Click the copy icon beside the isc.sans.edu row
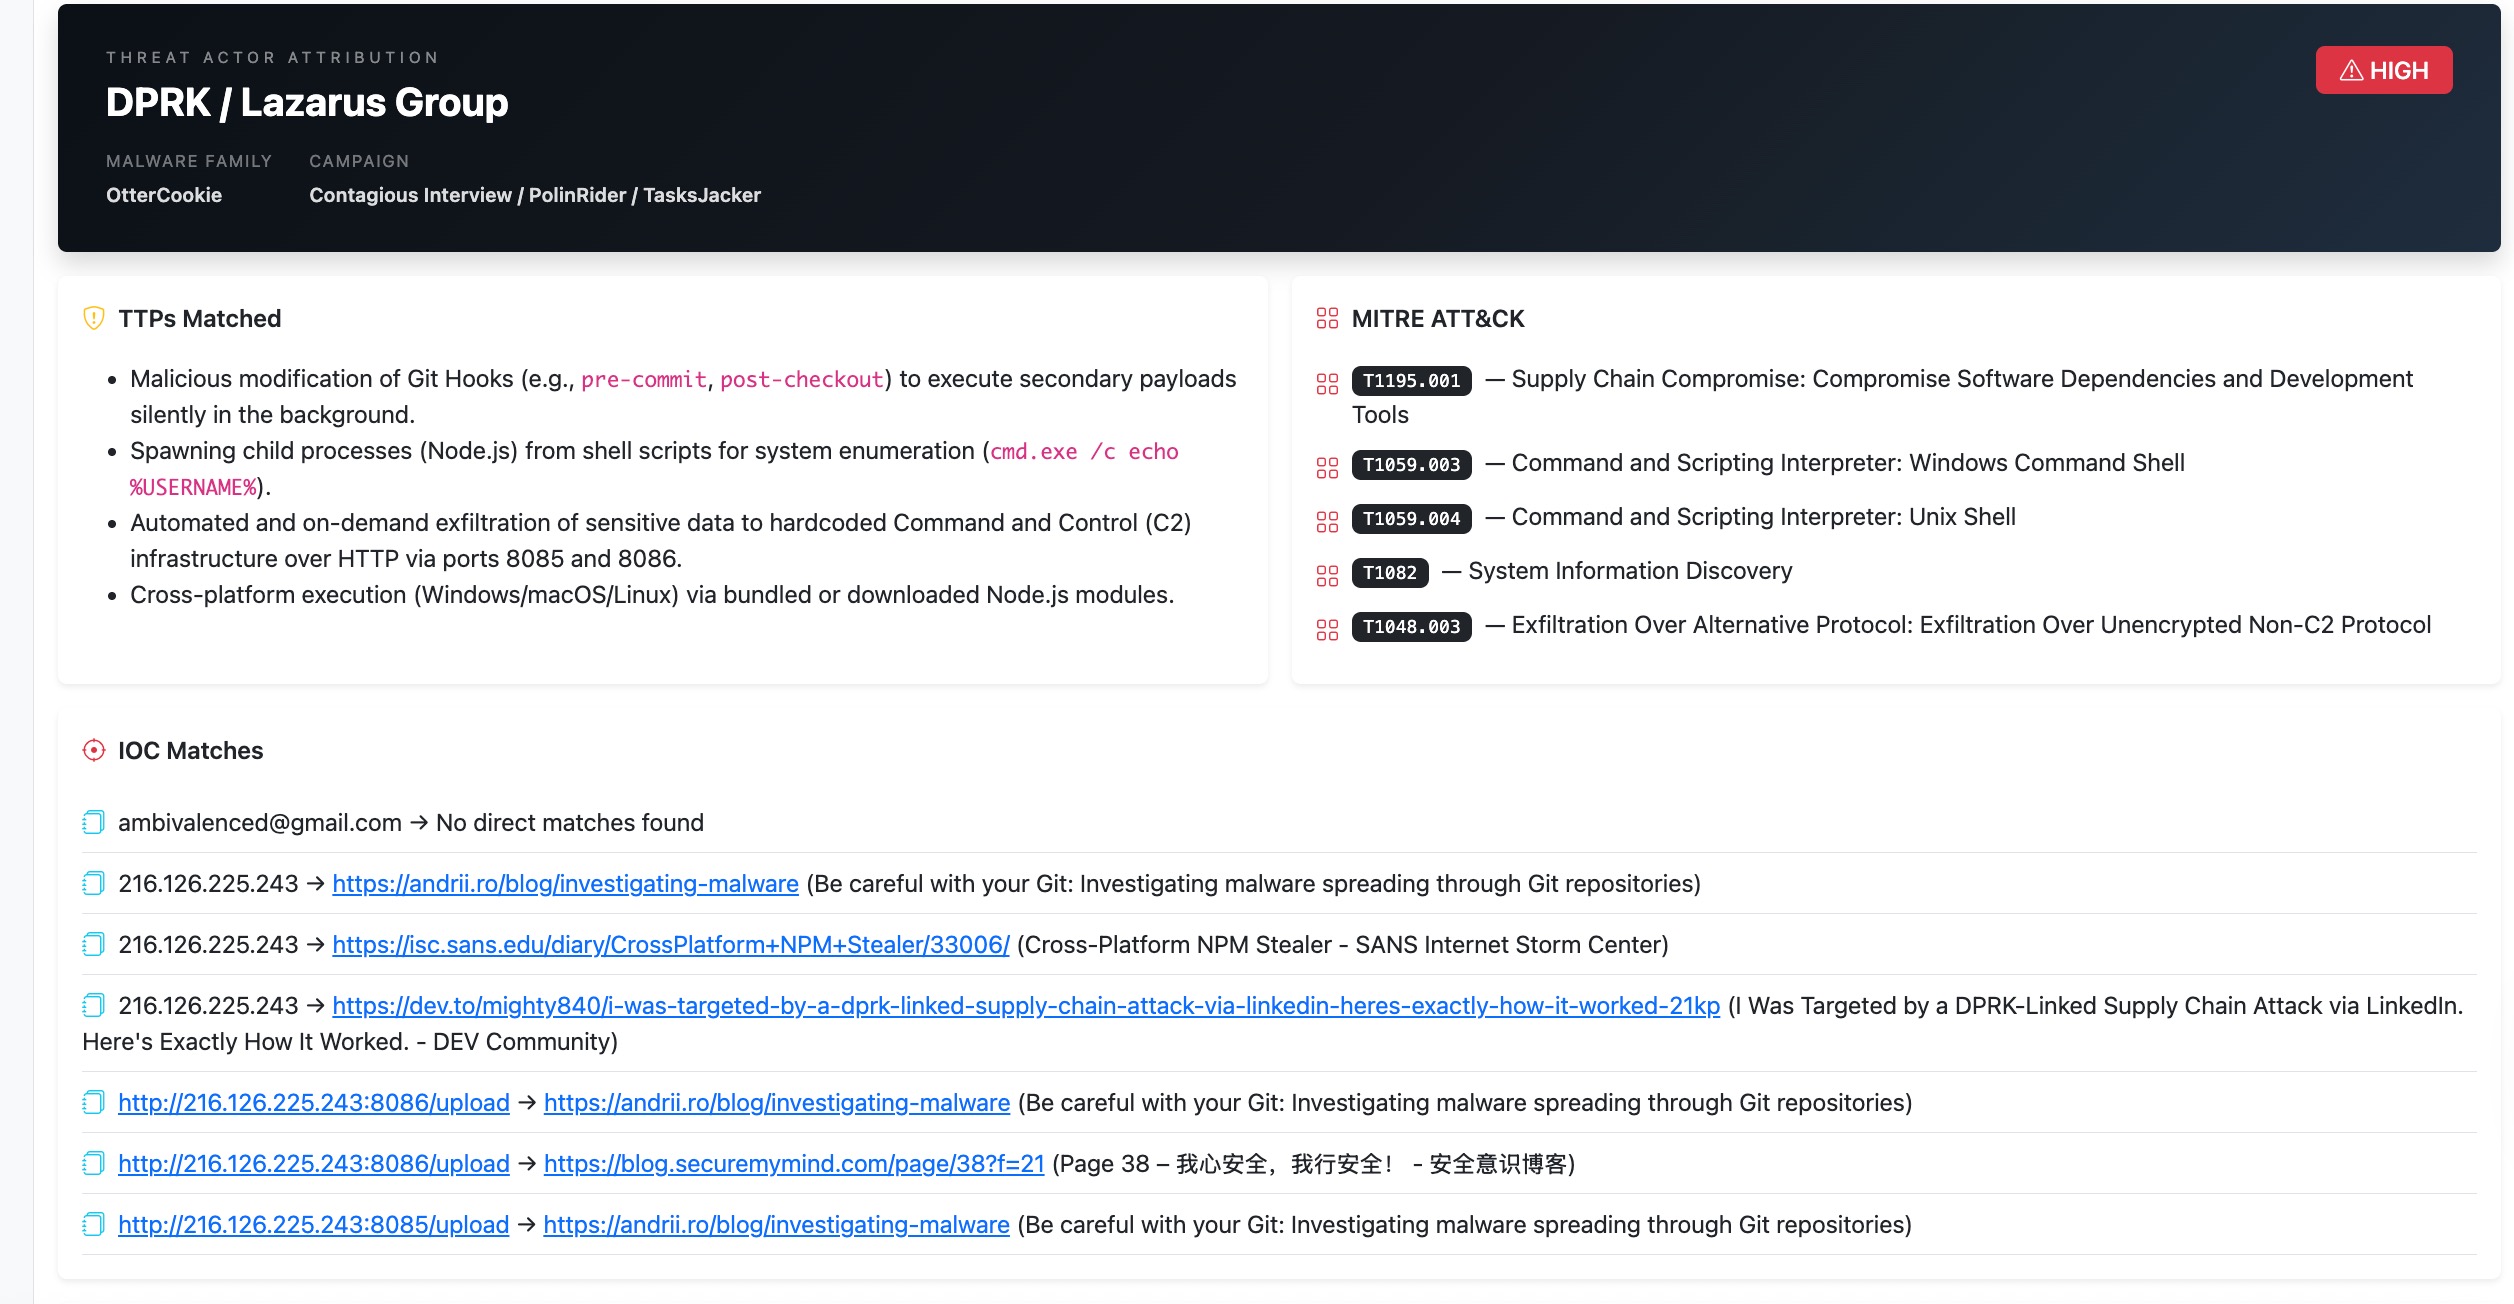This screenshot has width=2514, height=1304. tap(93, 944)
